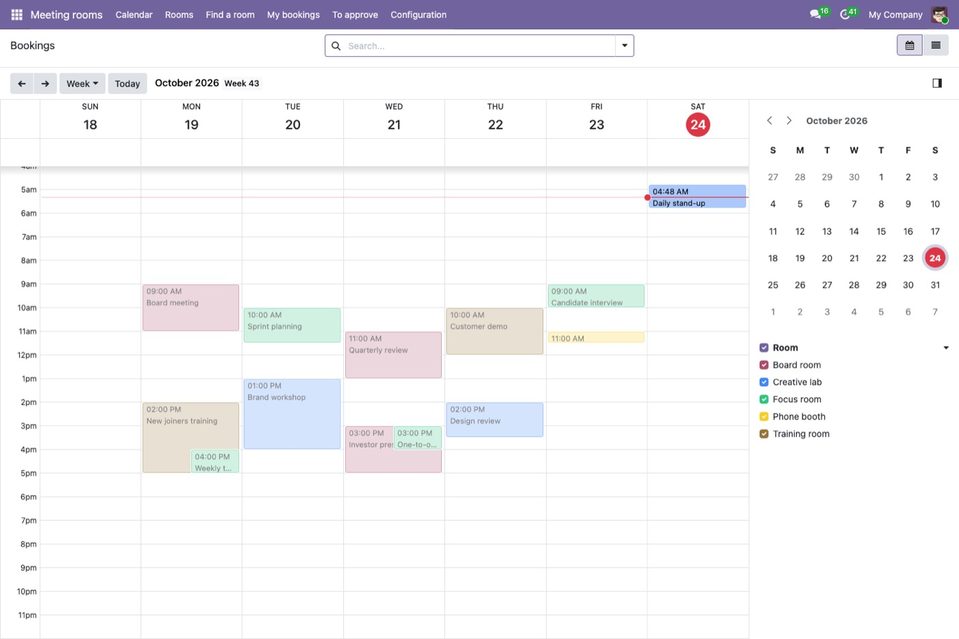
Task: Go to previous month in mini calendar
Action: point(769,120)
